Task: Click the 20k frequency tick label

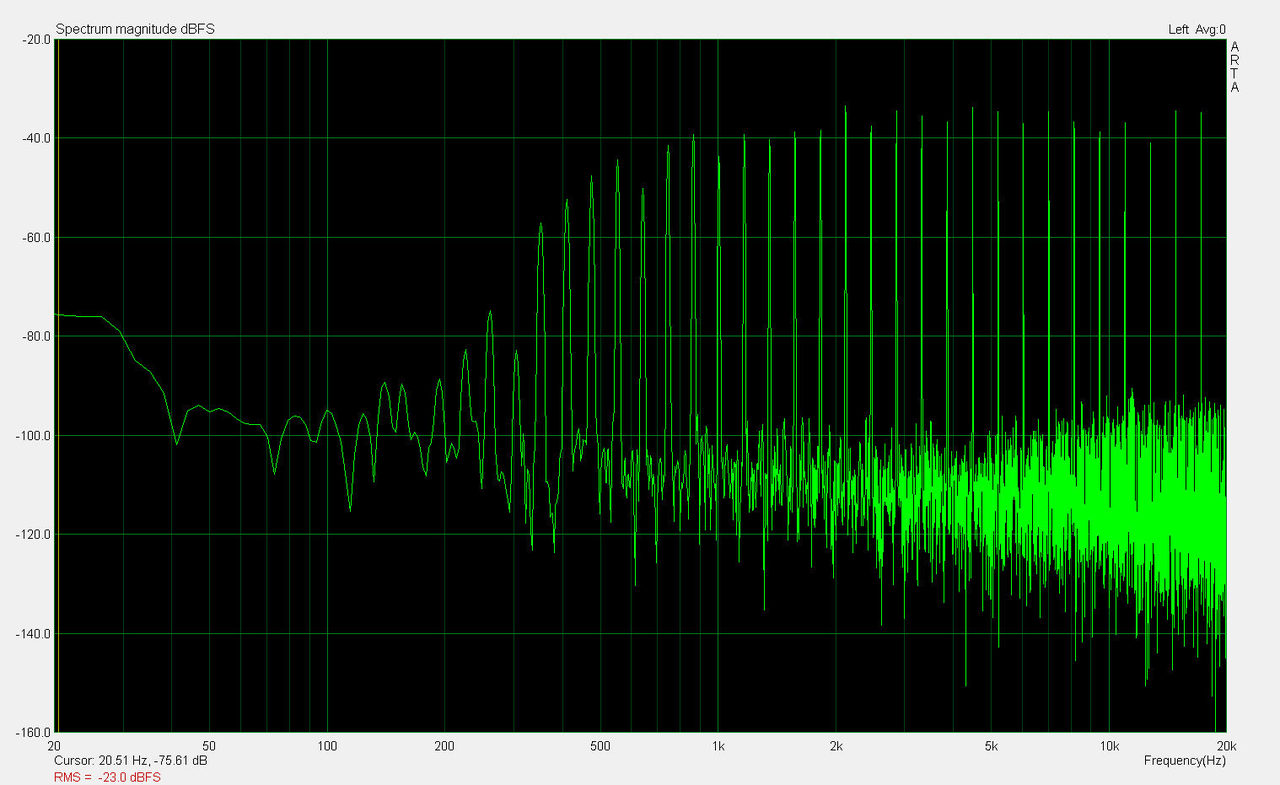Action: pos(1226,746)
